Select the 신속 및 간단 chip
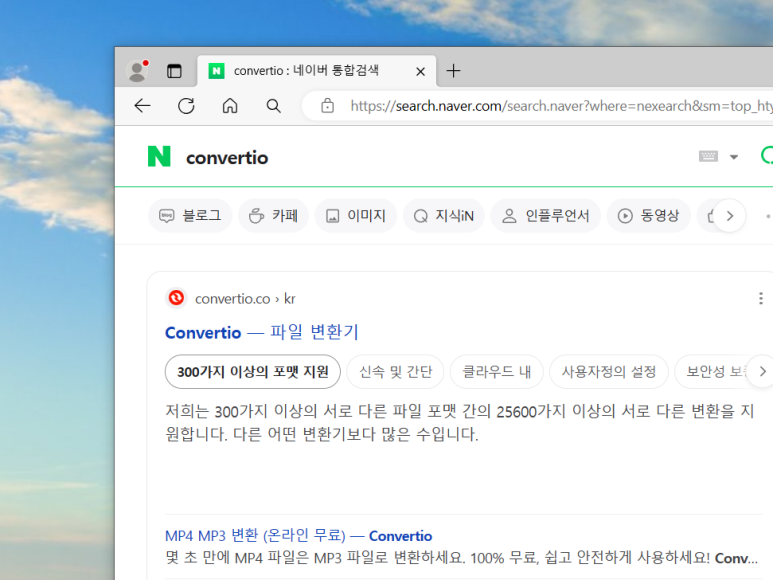The width and height of the screenshot is (773, 580). tap(395, 372)
